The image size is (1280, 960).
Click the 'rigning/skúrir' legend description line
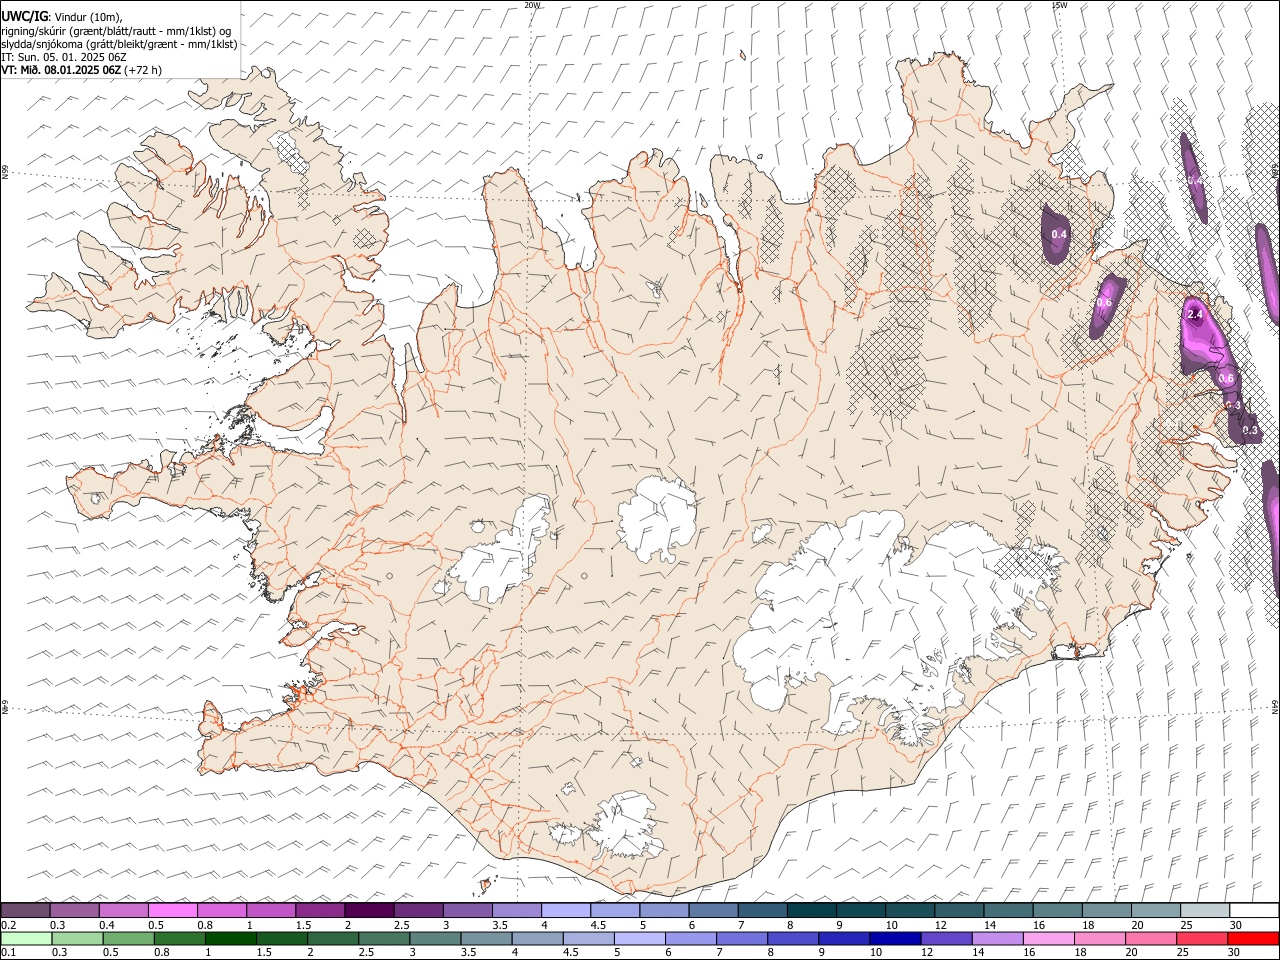click(x=116, y=31)
